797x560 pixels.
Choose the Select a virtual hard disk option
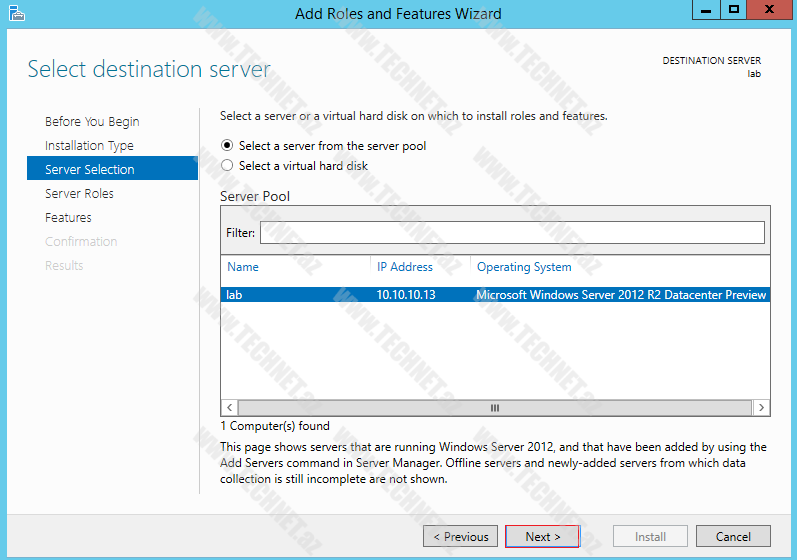tap(227, 166)
